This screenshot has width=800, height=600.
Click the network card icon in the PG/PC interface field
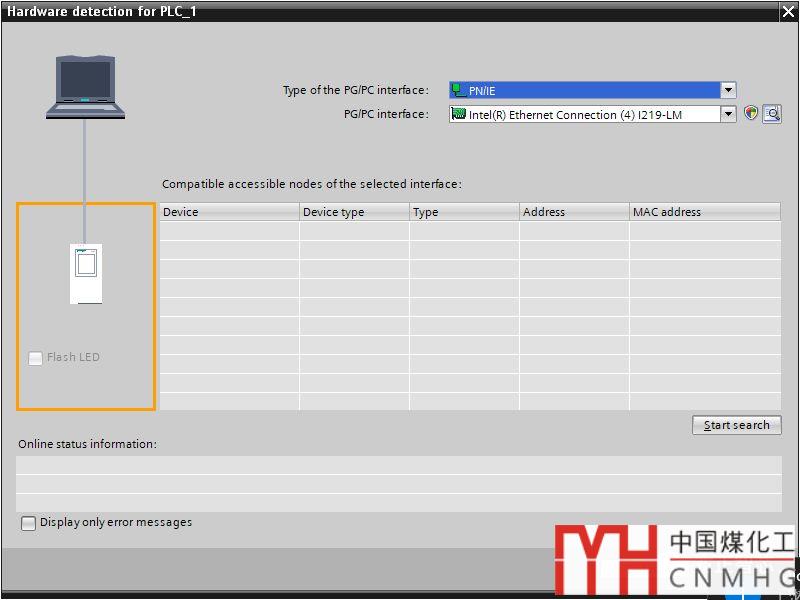click(x=459, y=114)
